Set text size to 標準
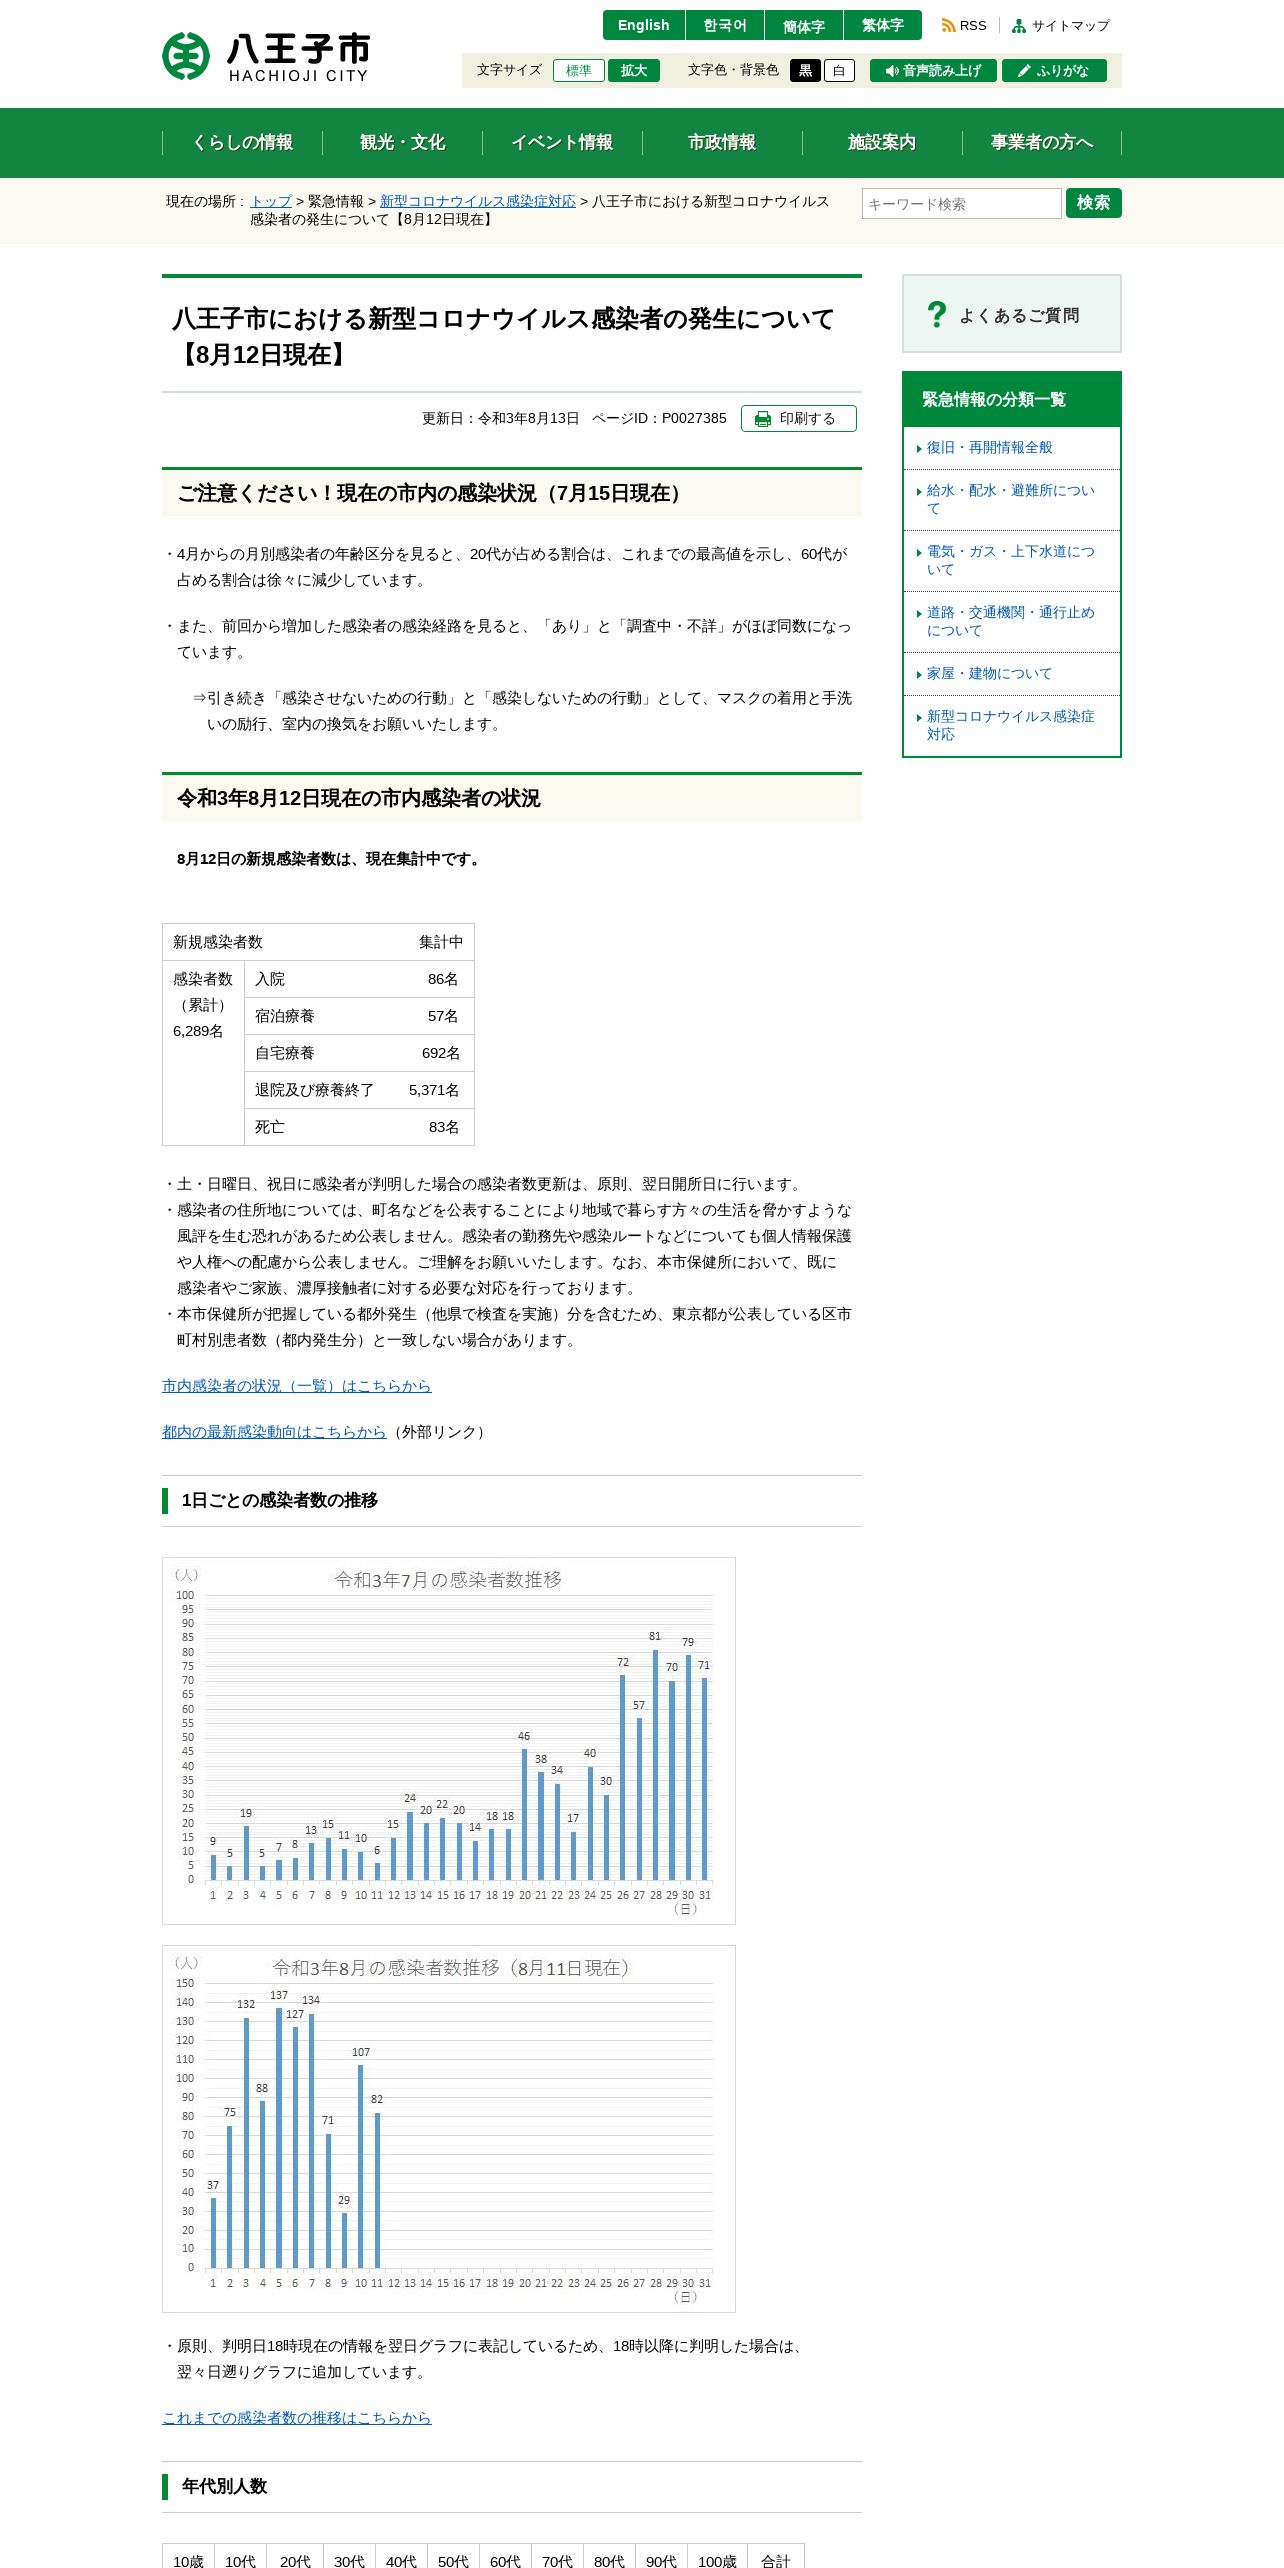 click(578, 70)
